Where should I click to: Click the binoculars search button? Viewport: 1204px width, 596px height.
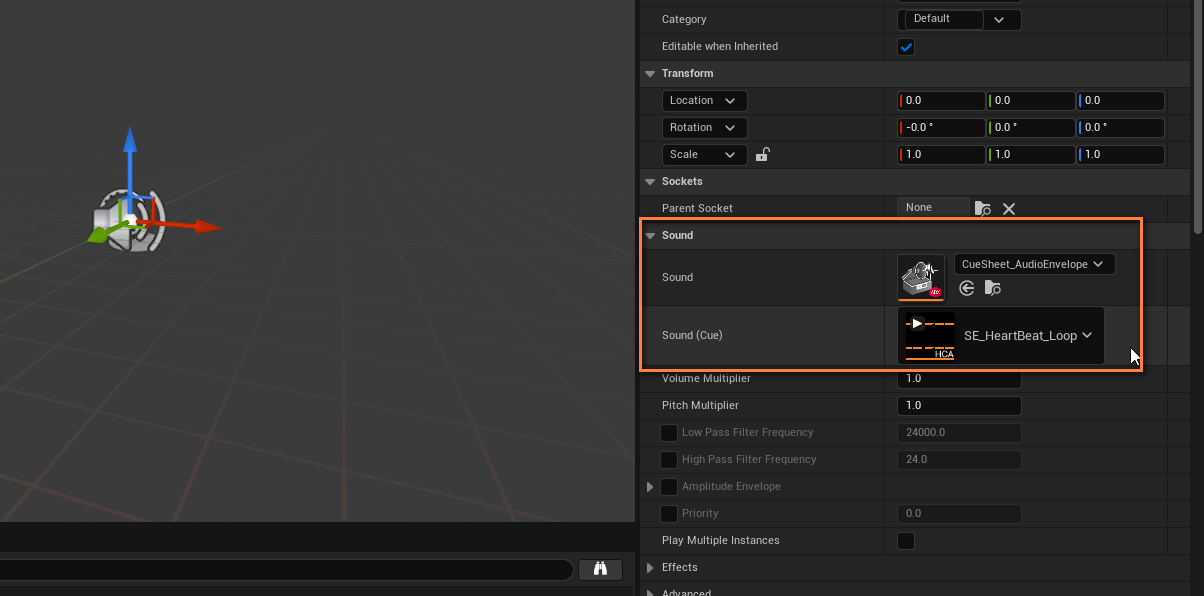click(601, 569)
